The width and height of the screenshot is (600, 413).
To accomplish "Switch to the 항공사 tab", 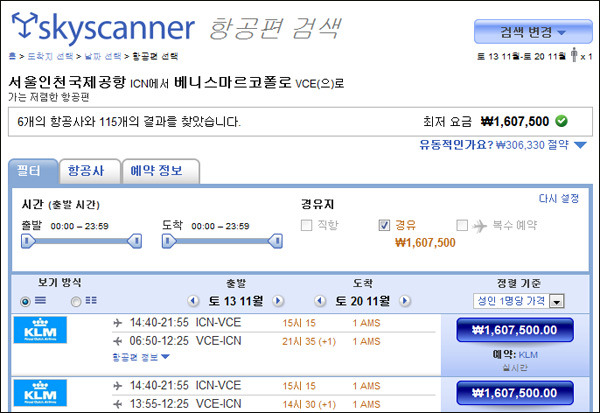I will click(x=90, y=171).
